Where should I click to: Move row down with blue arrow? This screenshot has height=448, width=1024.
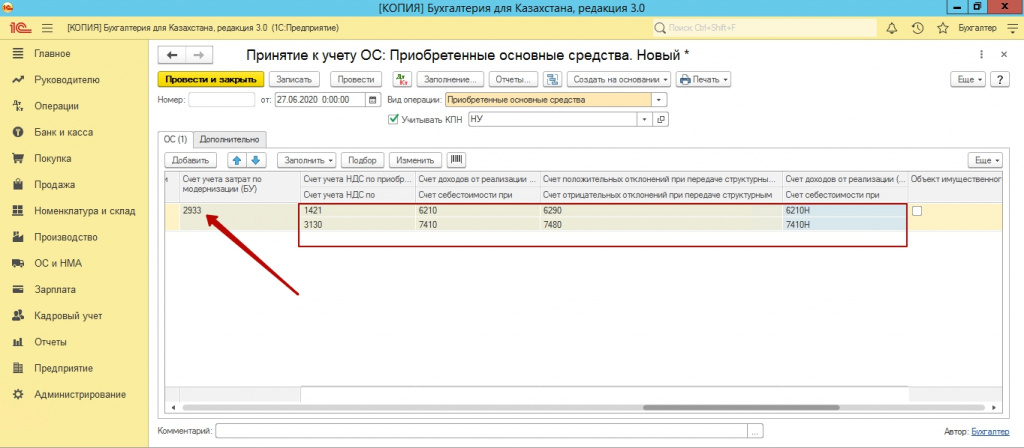[256, 160]
